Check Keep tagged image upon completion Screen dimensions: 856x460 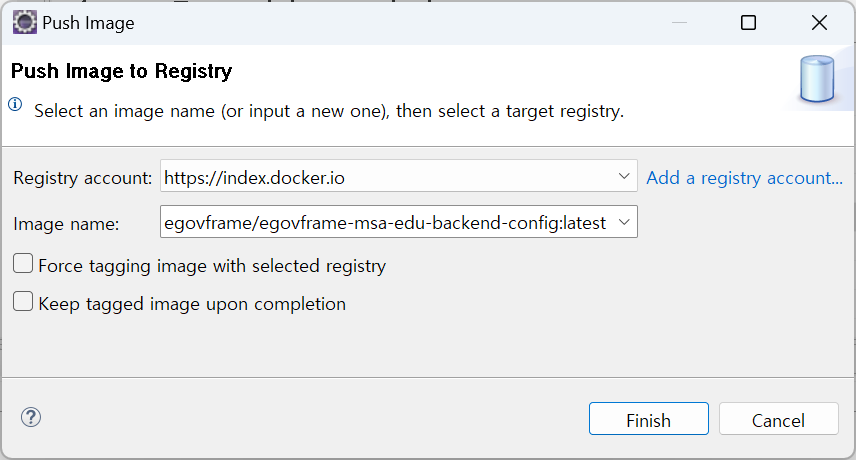tap(23, 303)
